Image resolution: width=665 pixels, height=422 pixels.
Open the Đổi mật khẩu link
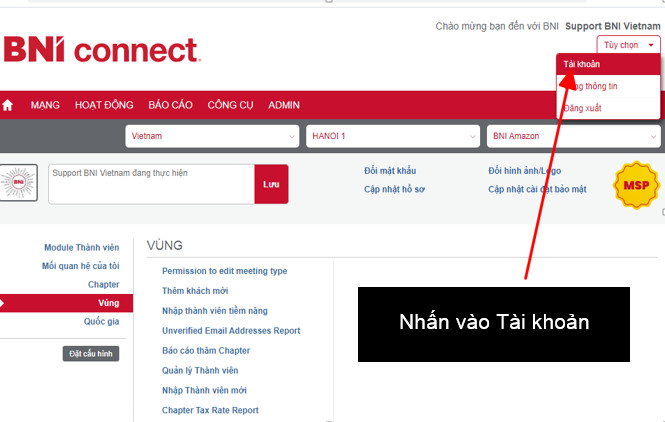point(390,171)
